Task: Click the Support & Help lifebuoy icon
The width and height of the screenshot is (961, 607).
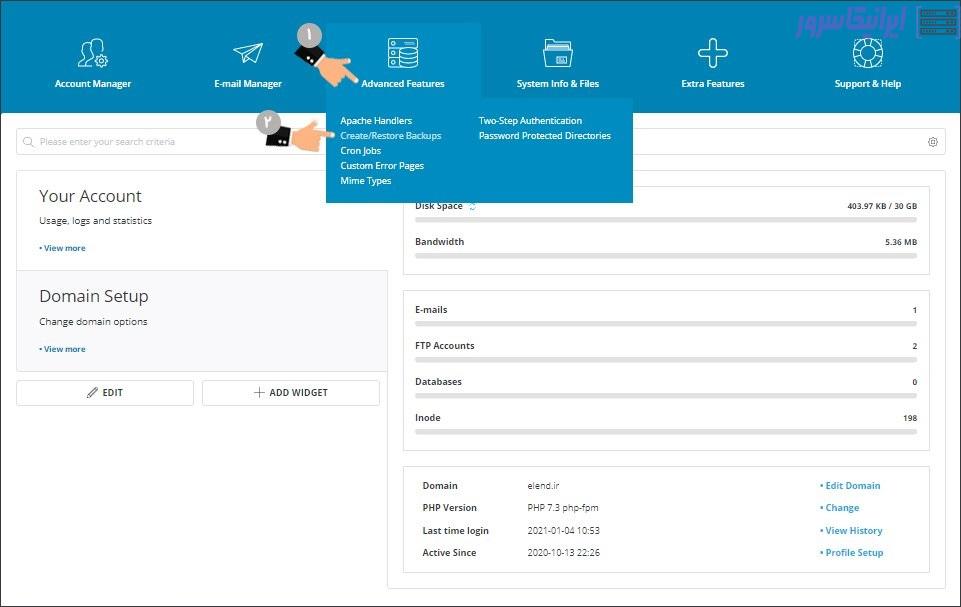Action: 867,53
